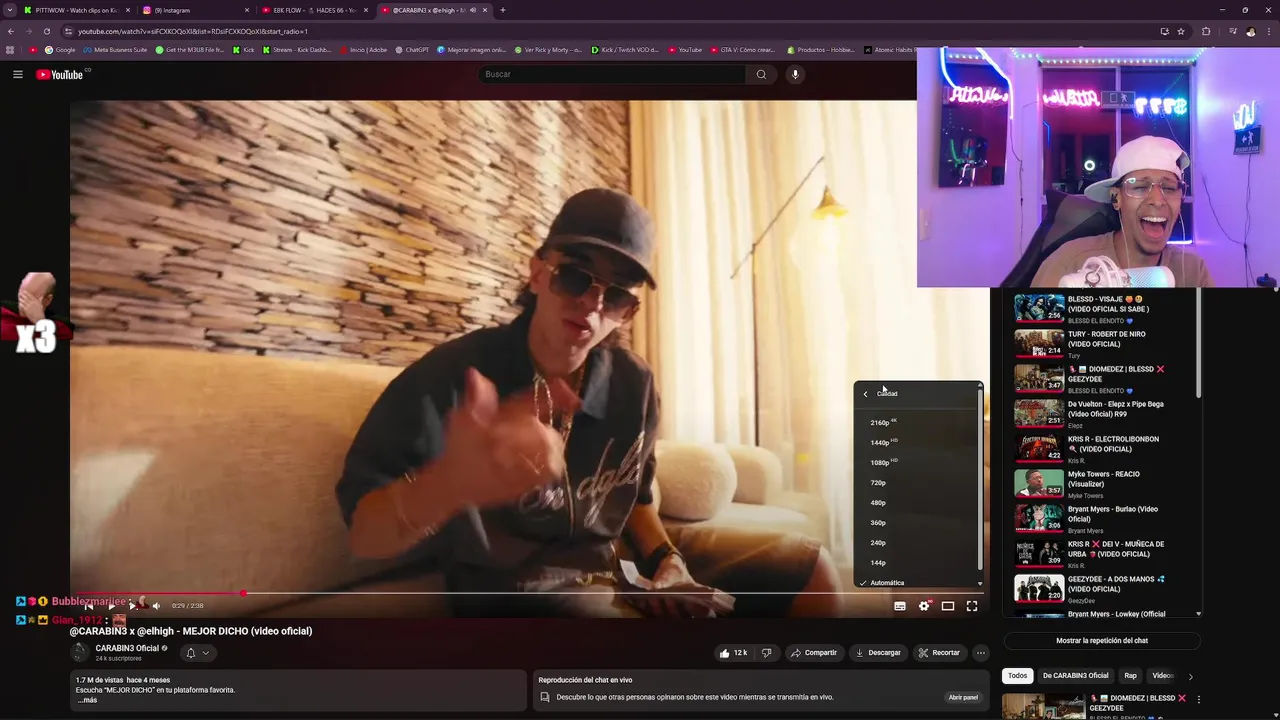This screenshot has width=1280, height=720.
Task: Open KRIS R DEI V - MUÑECA DE URBA
Action: tap(1105, 553)
